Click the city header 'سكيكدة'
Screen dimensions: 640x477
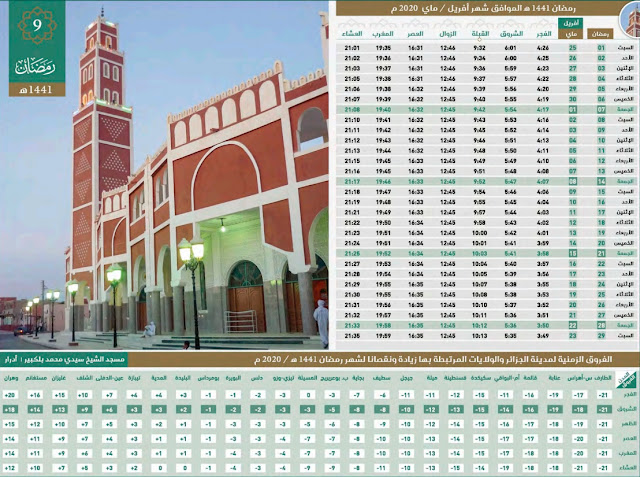480,378
